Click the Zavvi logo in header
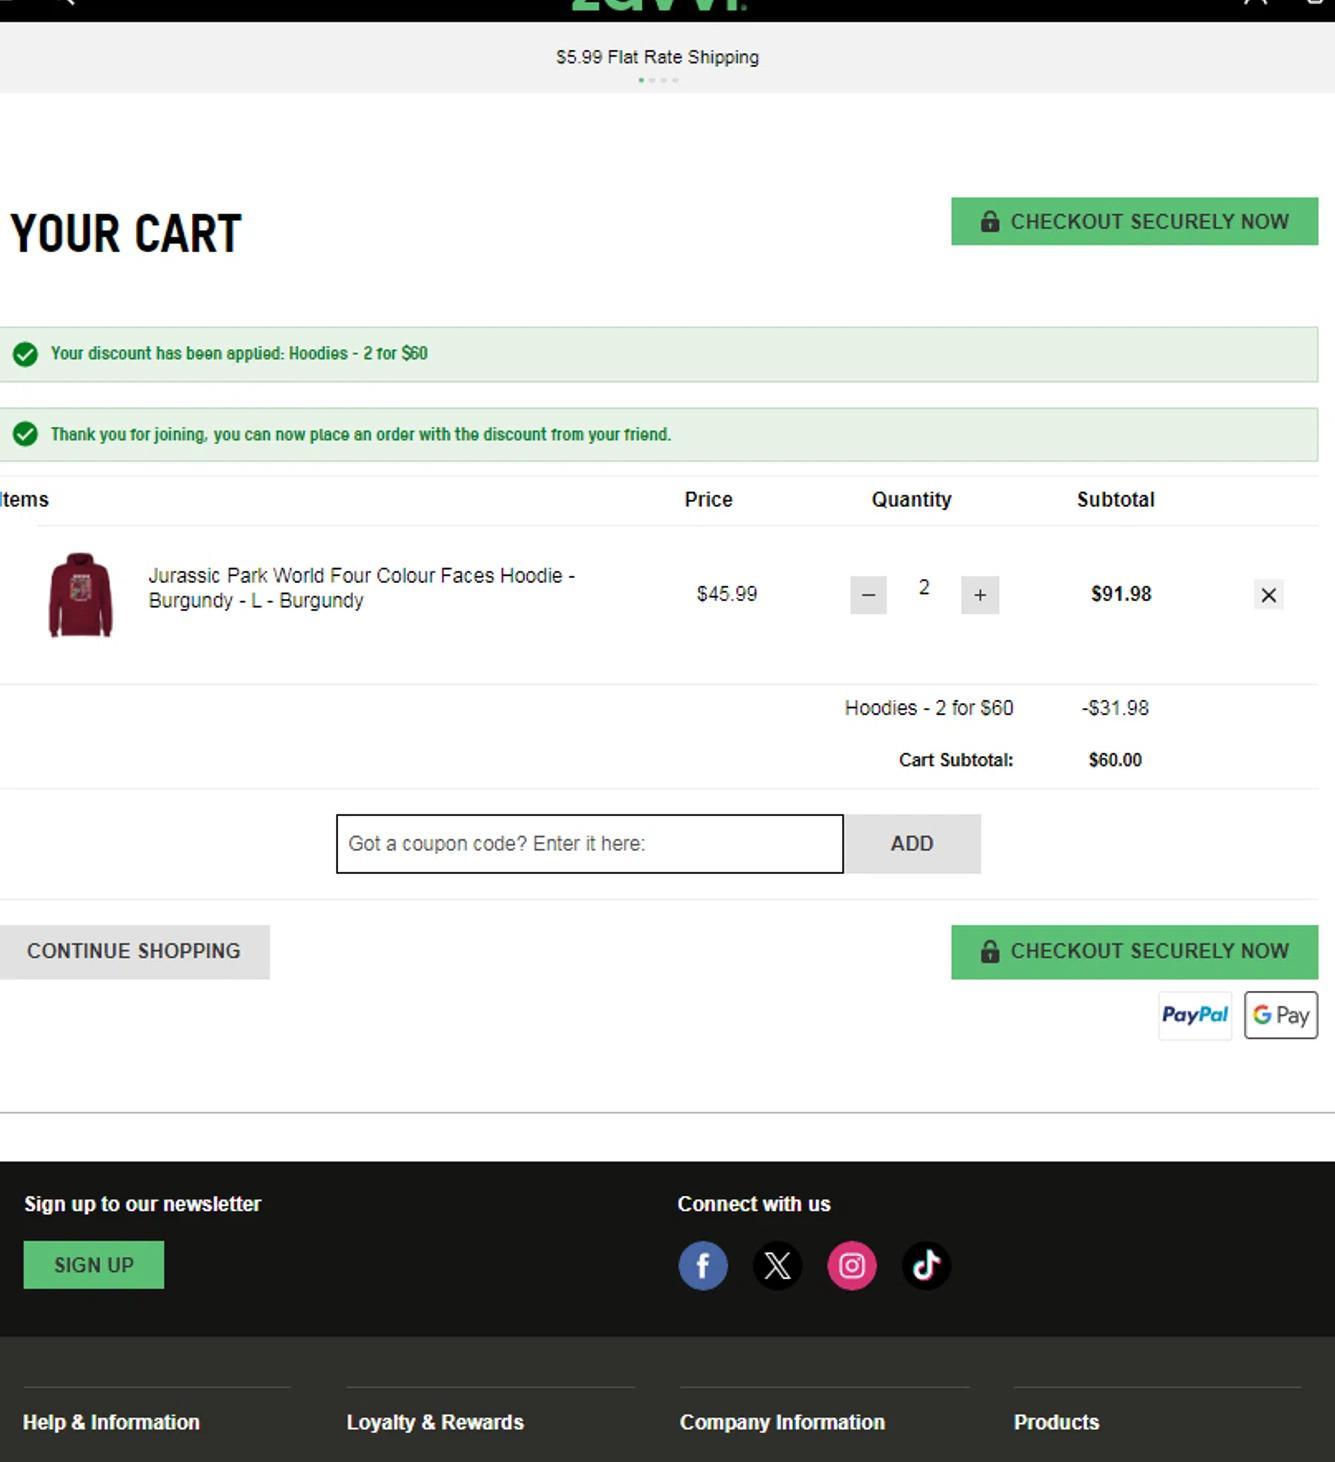 (658, 5)
